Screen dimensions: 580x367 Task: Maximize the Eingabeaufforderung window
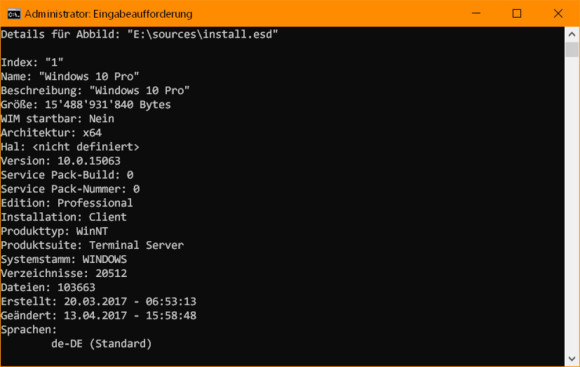(x=517, y=14)
